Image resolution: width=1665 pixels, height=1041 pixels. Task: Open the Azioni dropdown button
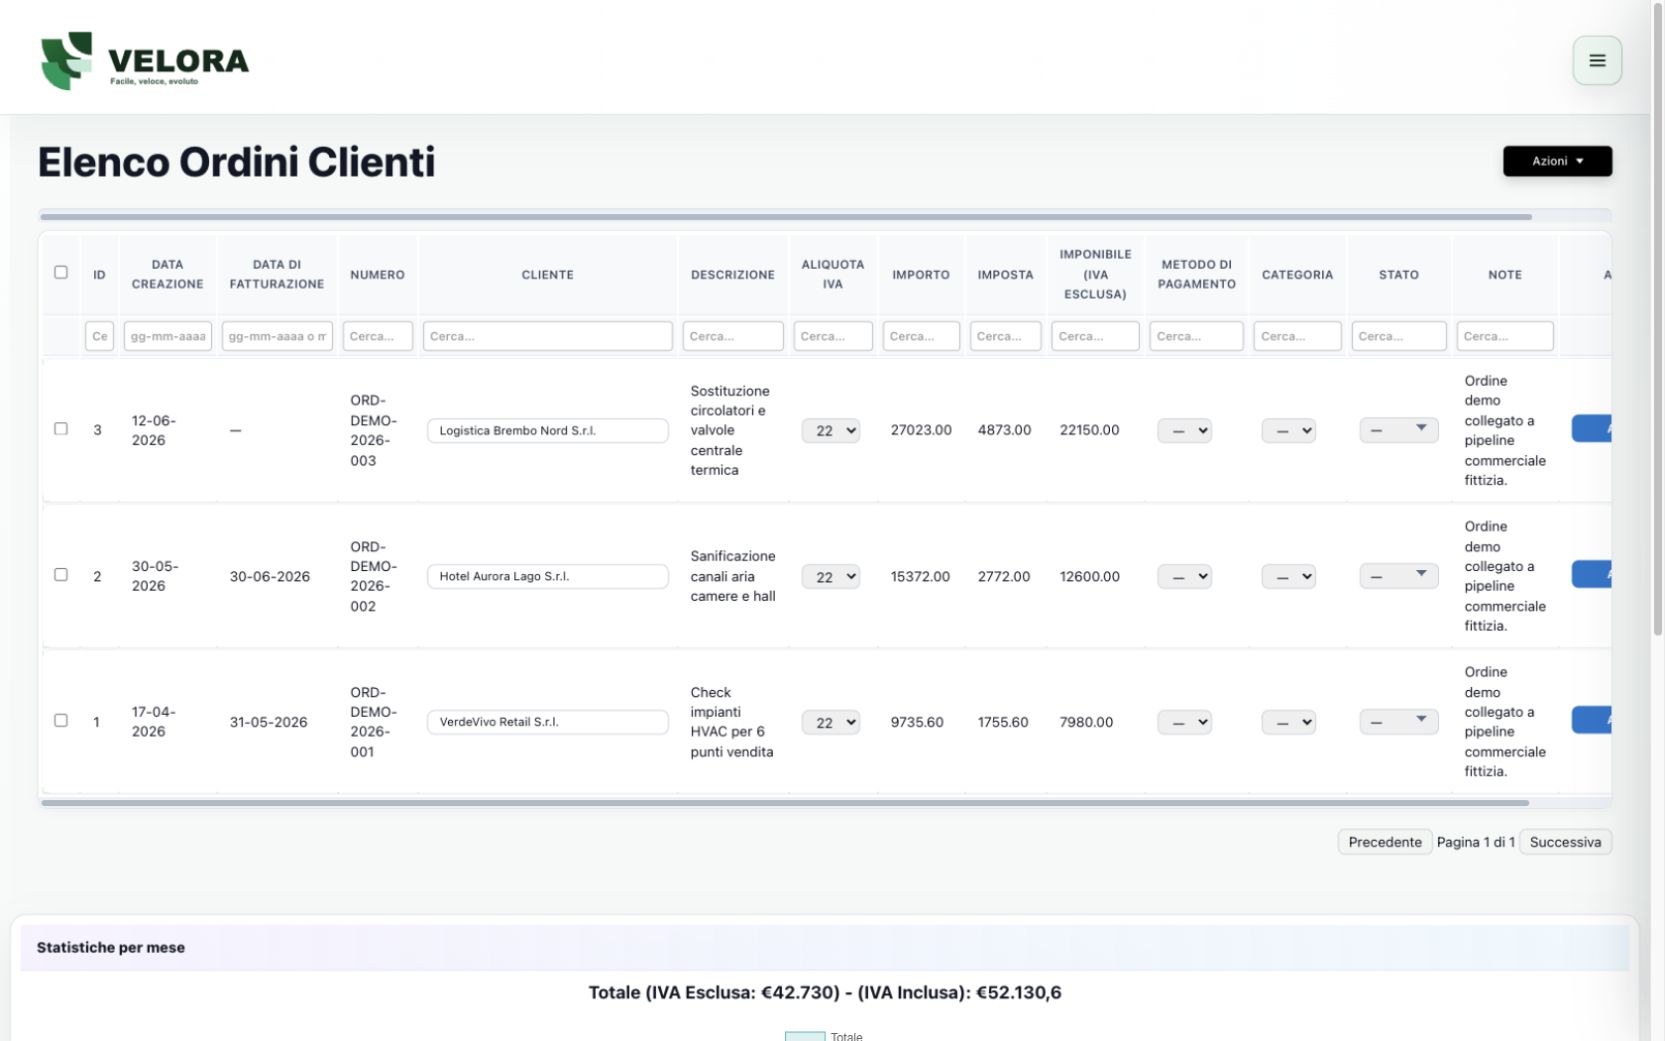tap(1557, 161)
